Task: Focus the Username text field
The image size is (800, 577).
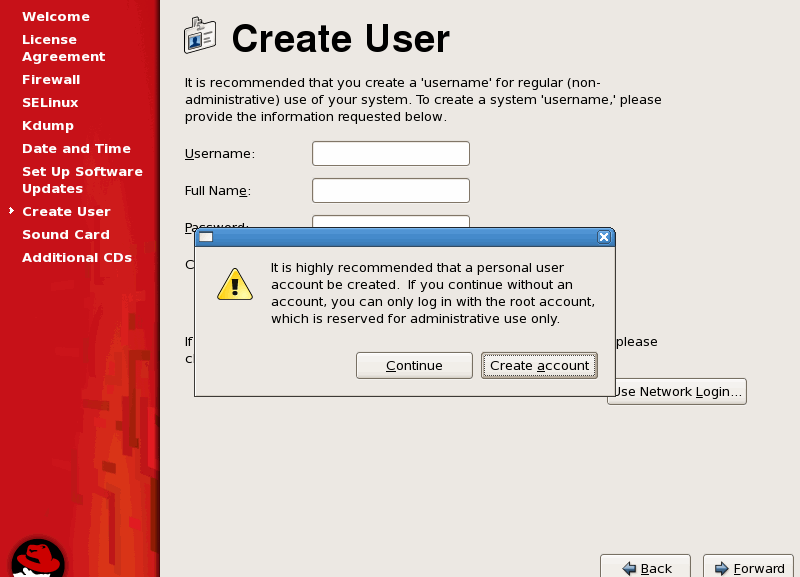Action: click(x=390, y=154)
